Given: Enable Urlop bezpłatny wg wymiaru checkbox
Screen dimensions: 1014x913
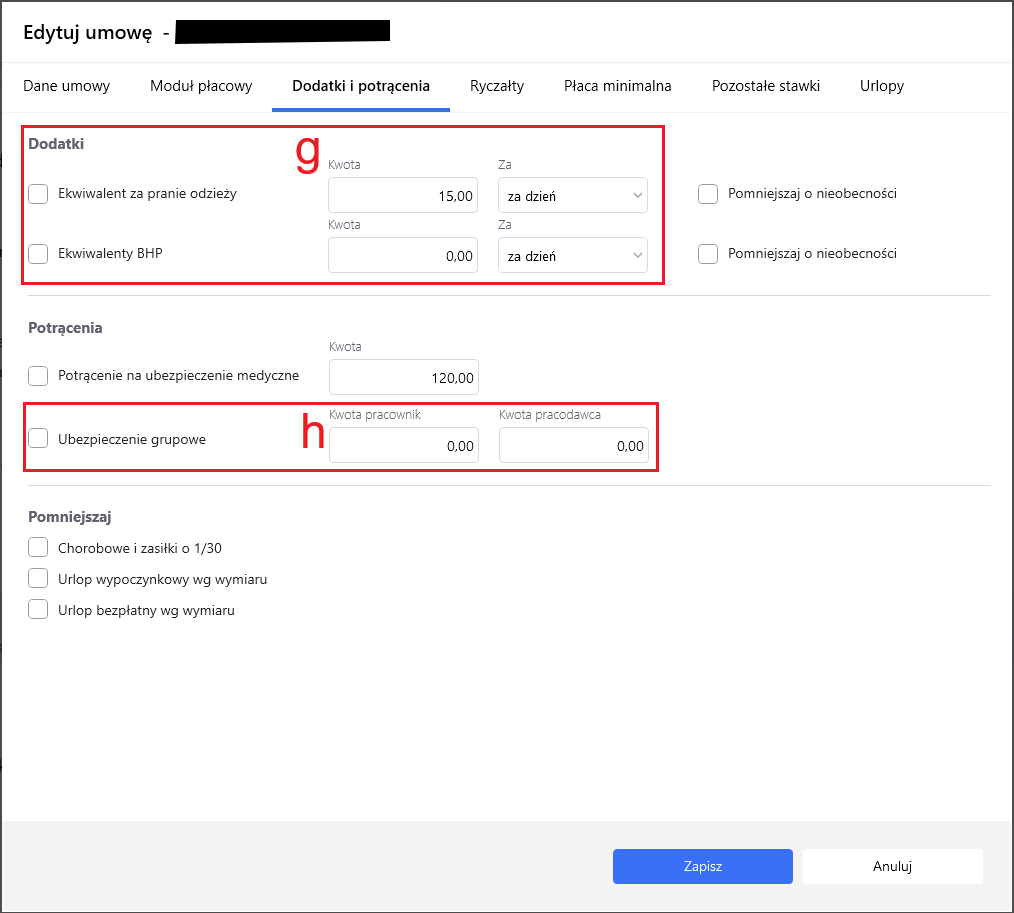Looking at the screenshot, I should point(38,610).
